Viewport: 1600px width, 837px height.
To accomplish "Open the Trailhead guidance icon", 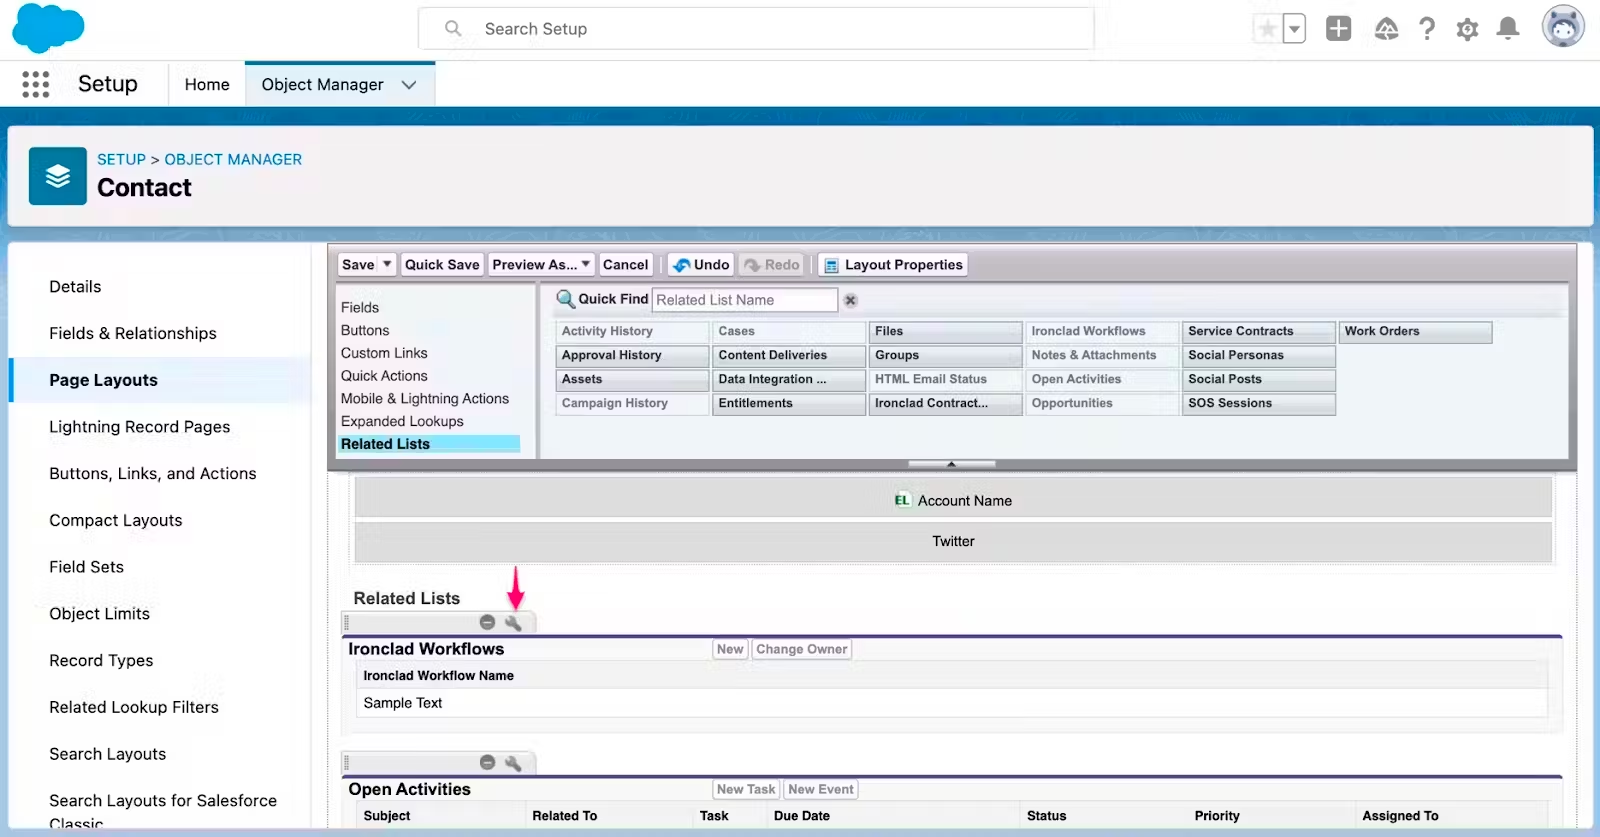I will 1386,29.
